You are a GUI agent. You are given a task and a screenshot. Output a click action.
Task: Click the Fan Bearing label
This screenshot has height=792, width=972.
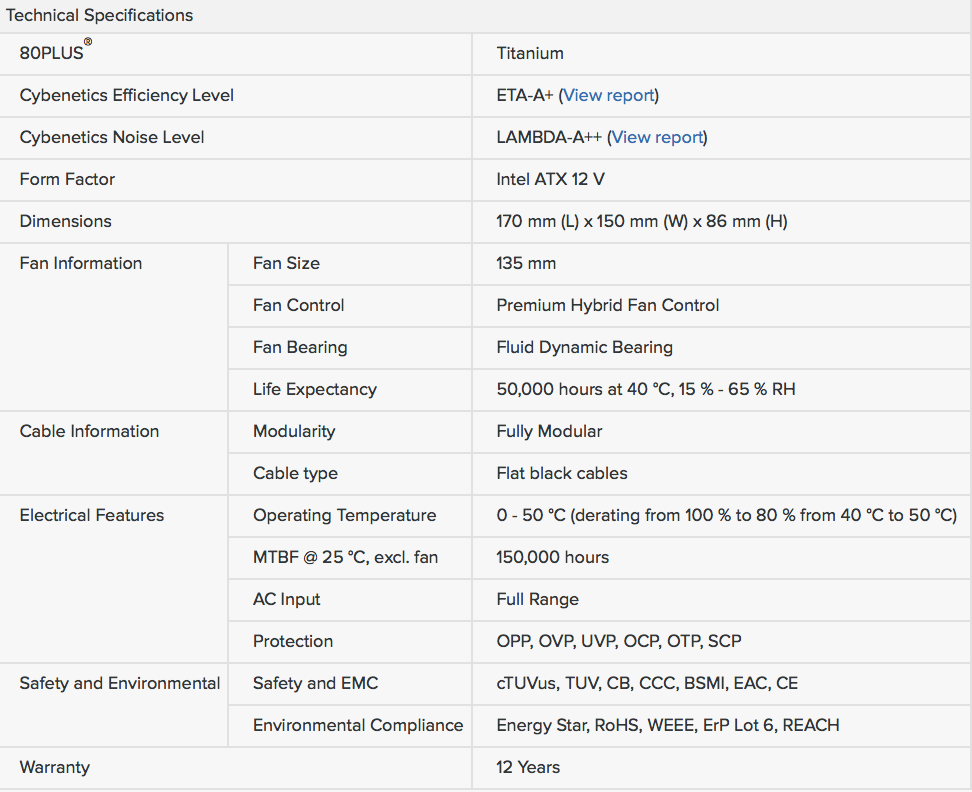point(300,348)
